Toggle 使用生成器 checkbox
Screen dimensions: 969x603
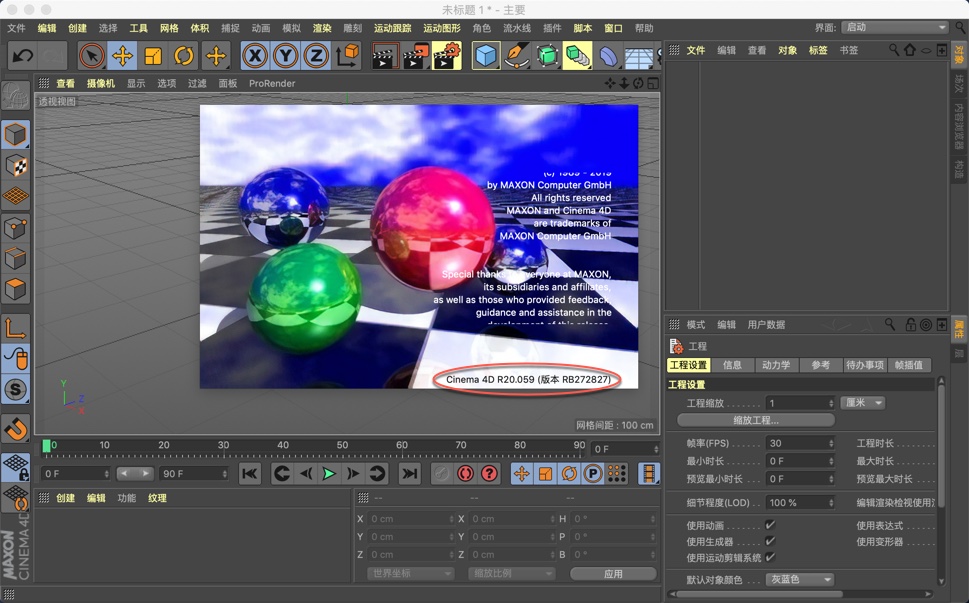click(x=770, y=541)
